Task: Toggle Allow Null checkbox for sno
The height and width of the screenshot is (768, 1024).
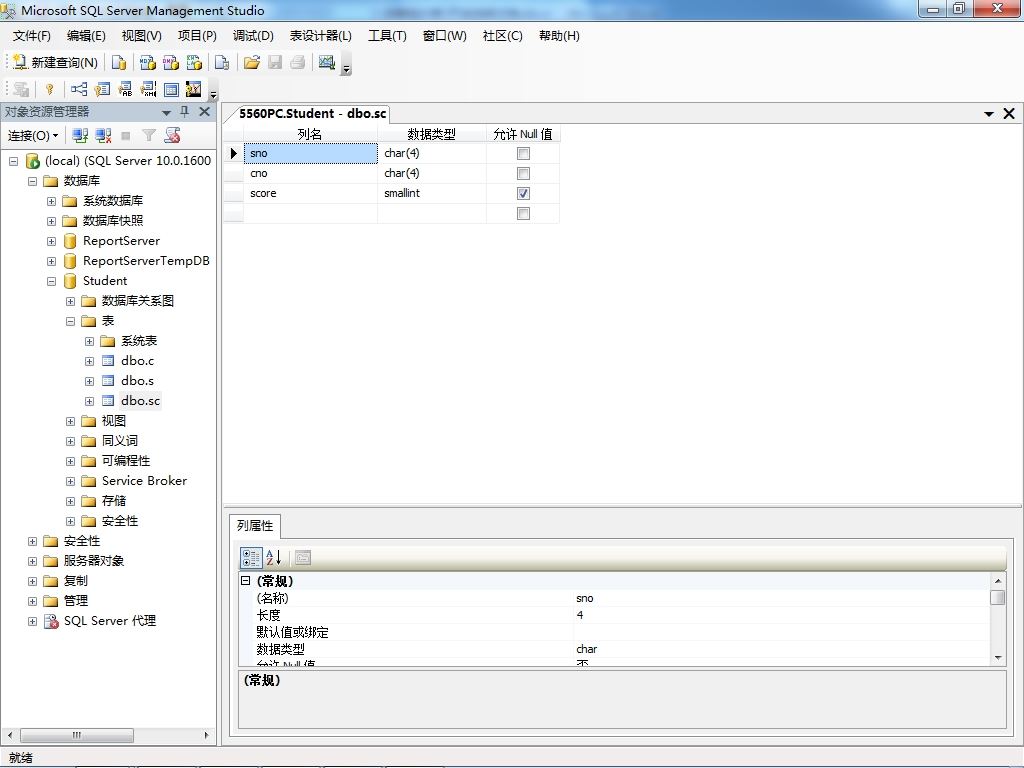Action: (523, 153)
